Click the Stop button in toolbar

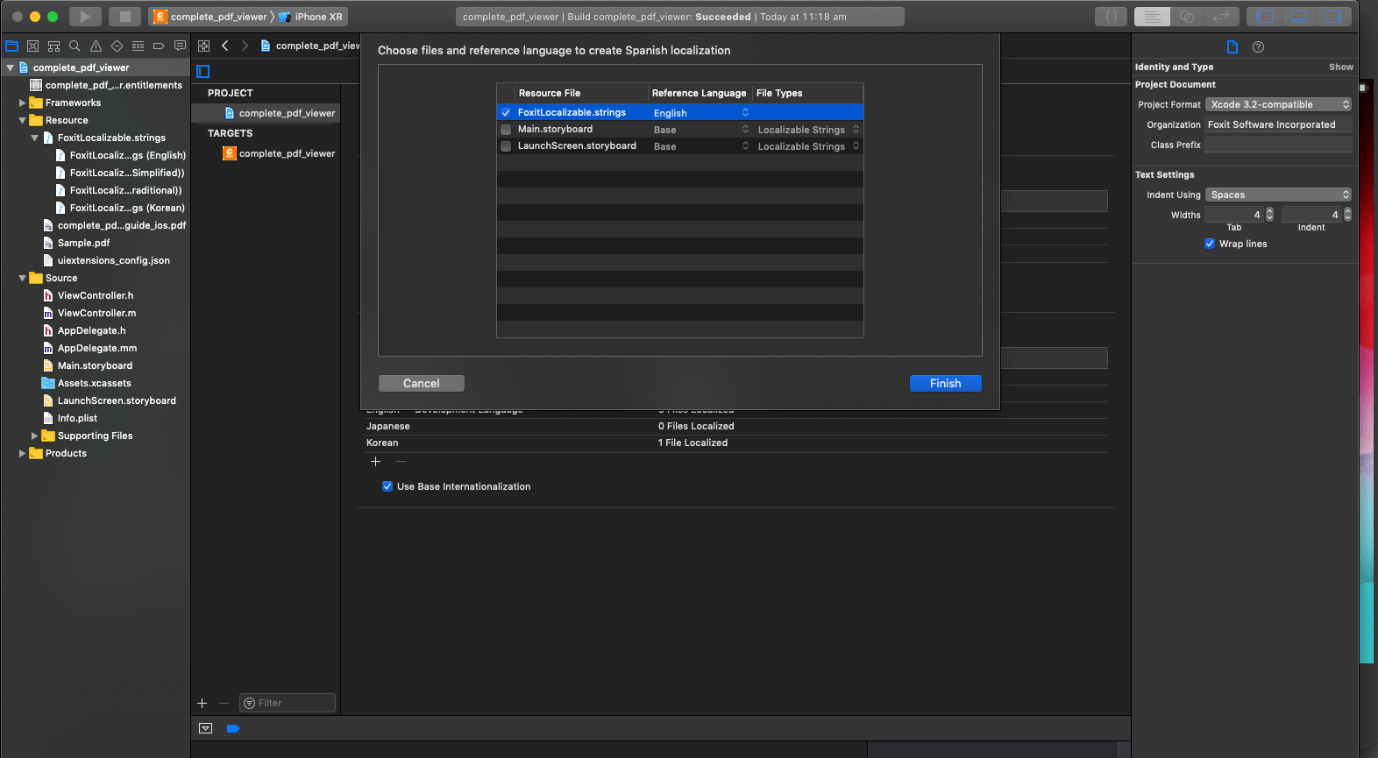[125, 17]
